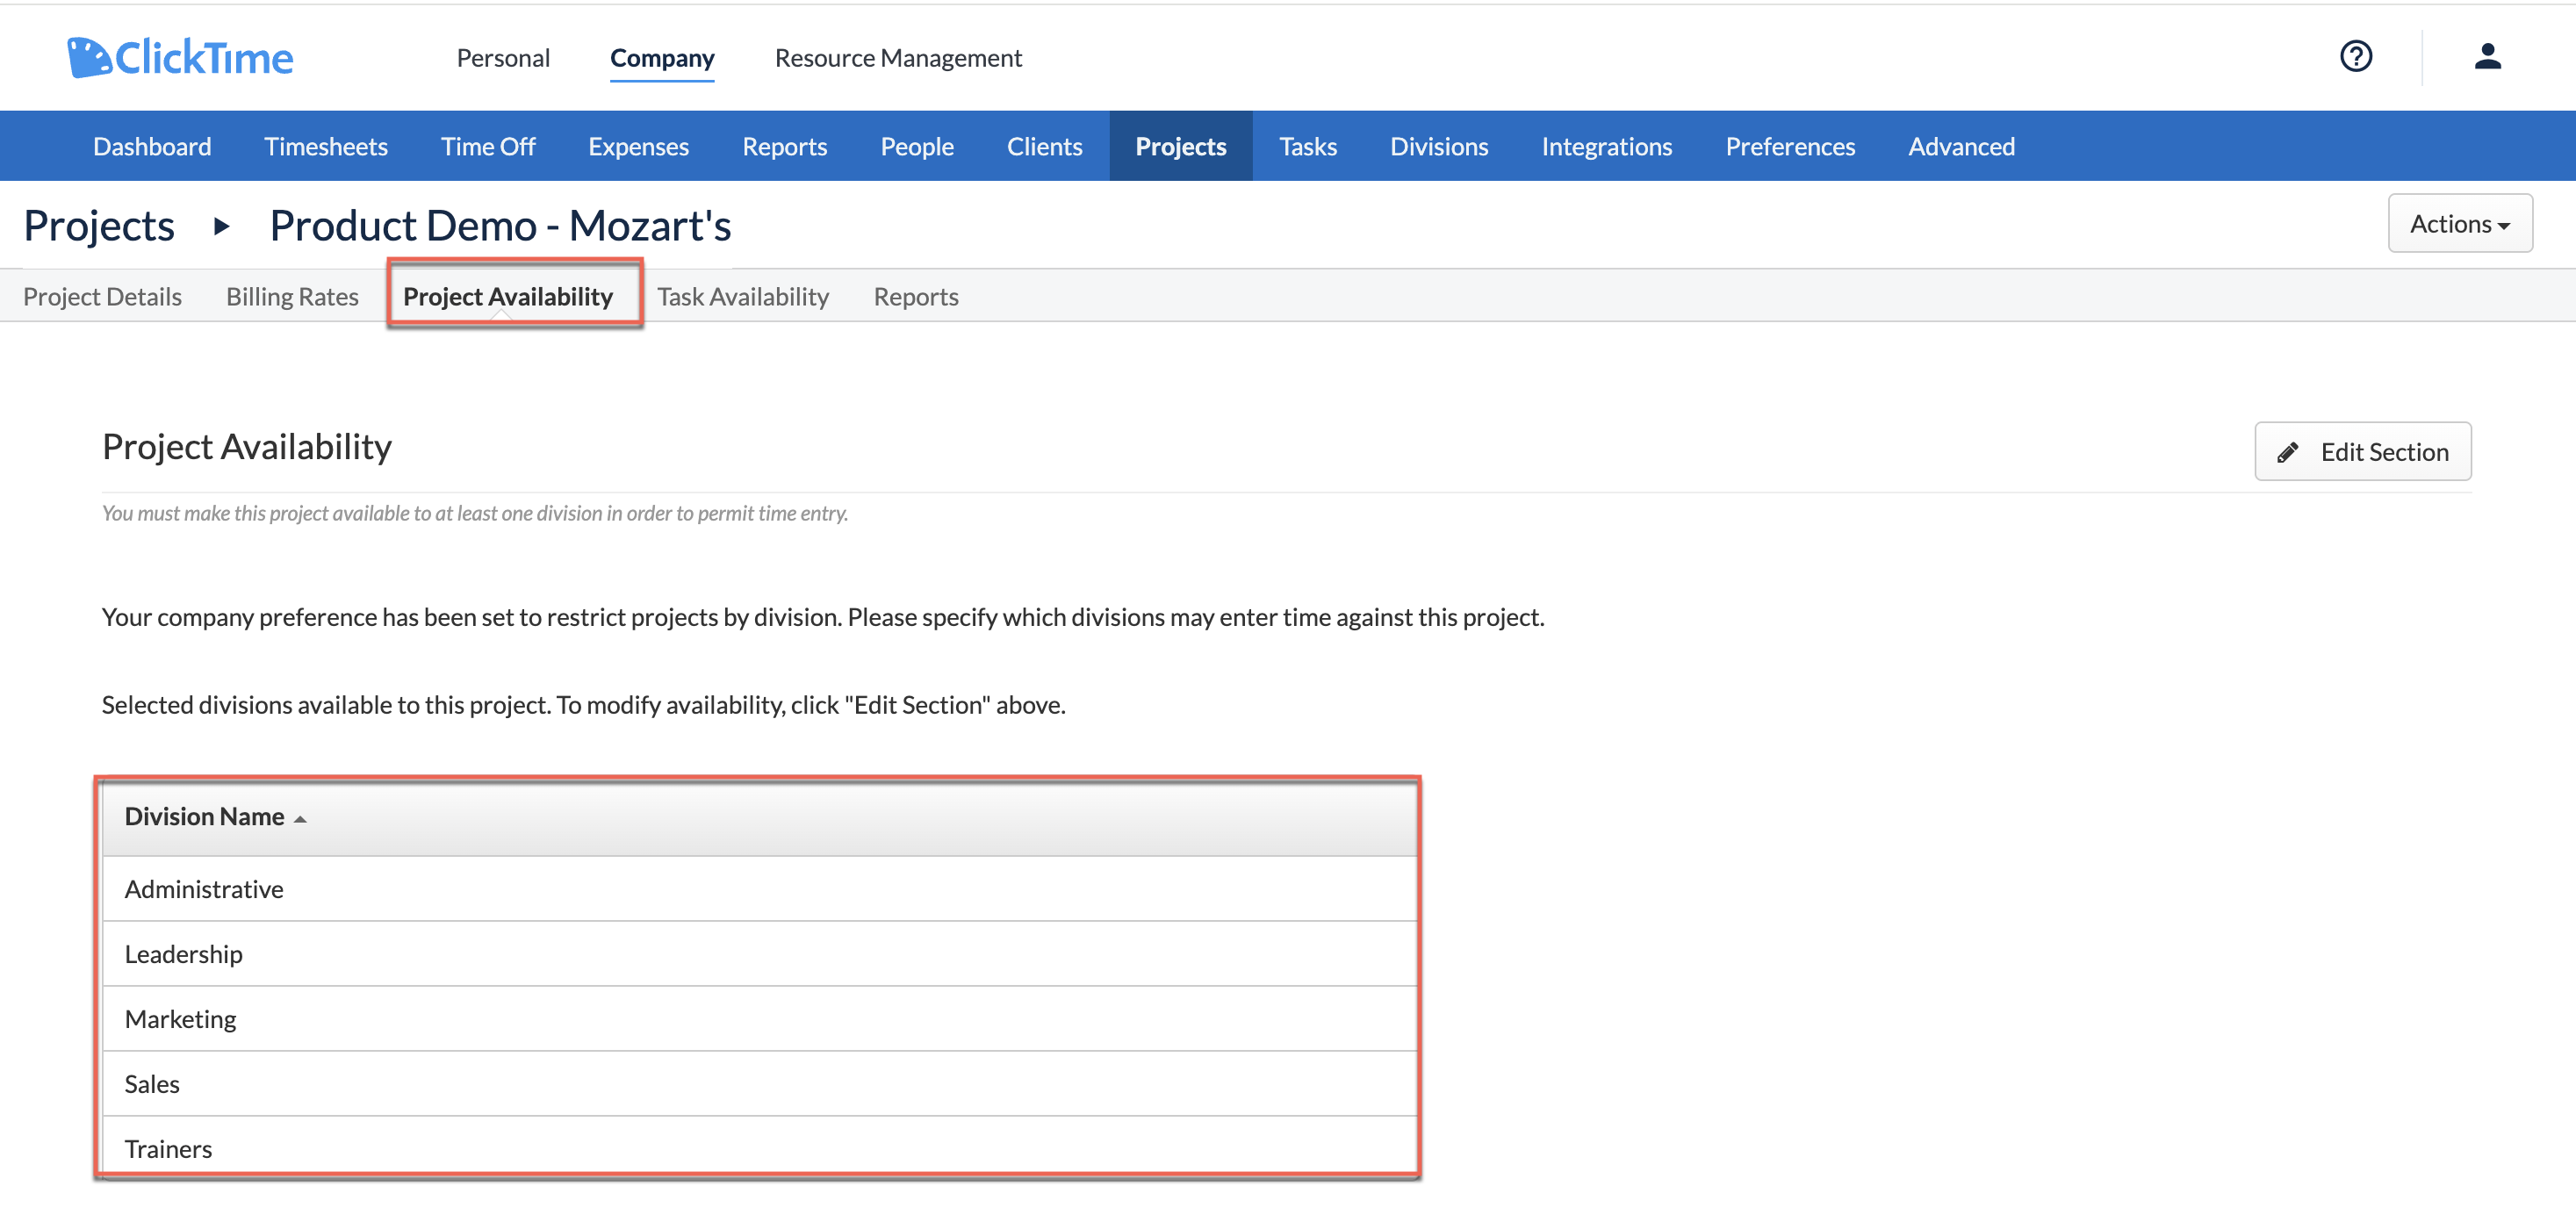
Task: Open the project Reports tab
Action: click(916, 297)
